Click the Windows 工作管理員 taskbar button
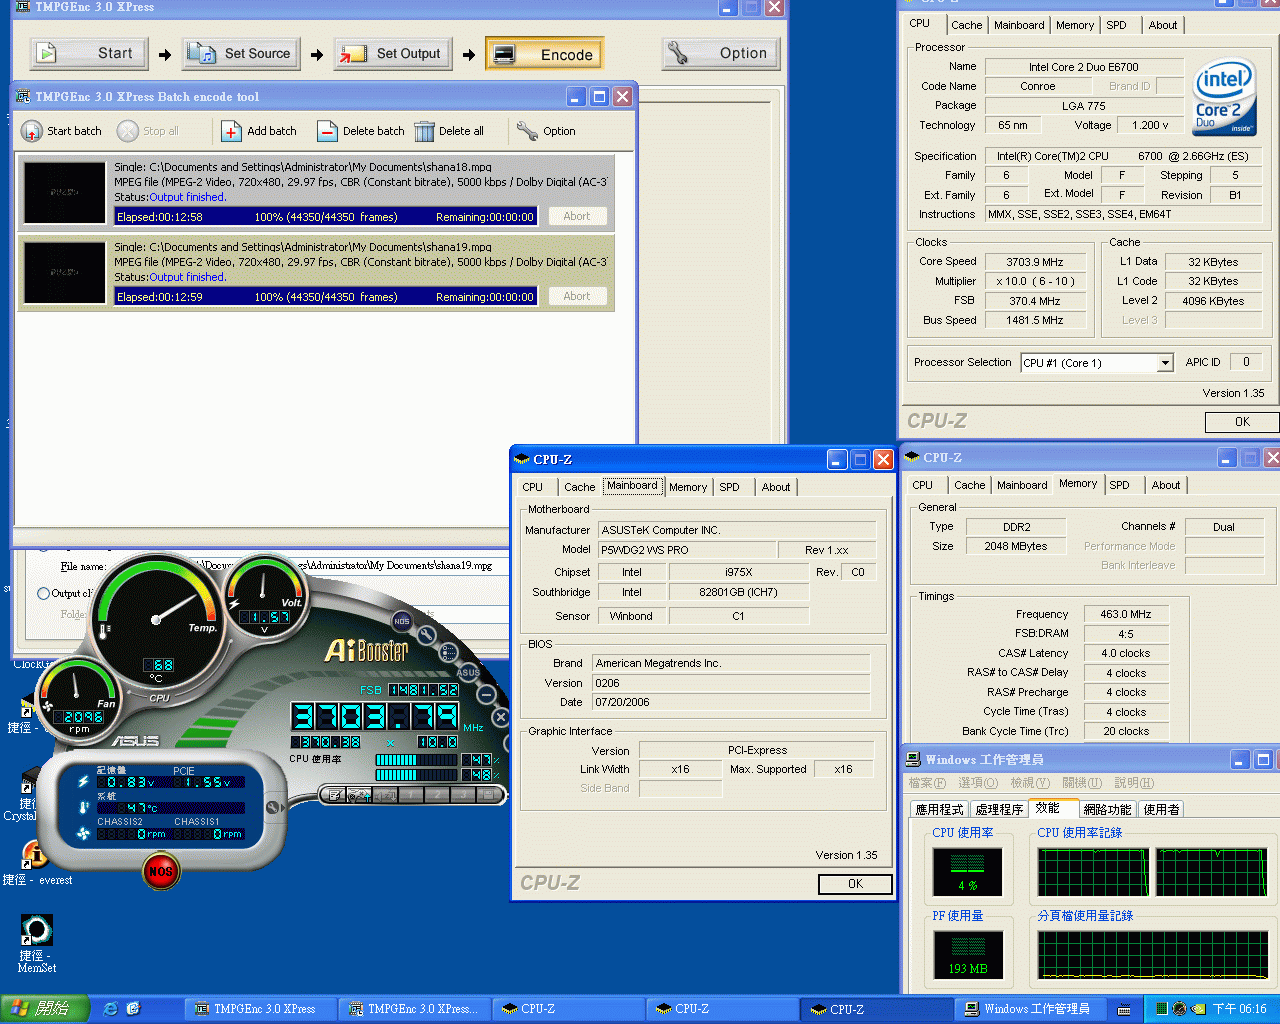 pos(1029,1009)
